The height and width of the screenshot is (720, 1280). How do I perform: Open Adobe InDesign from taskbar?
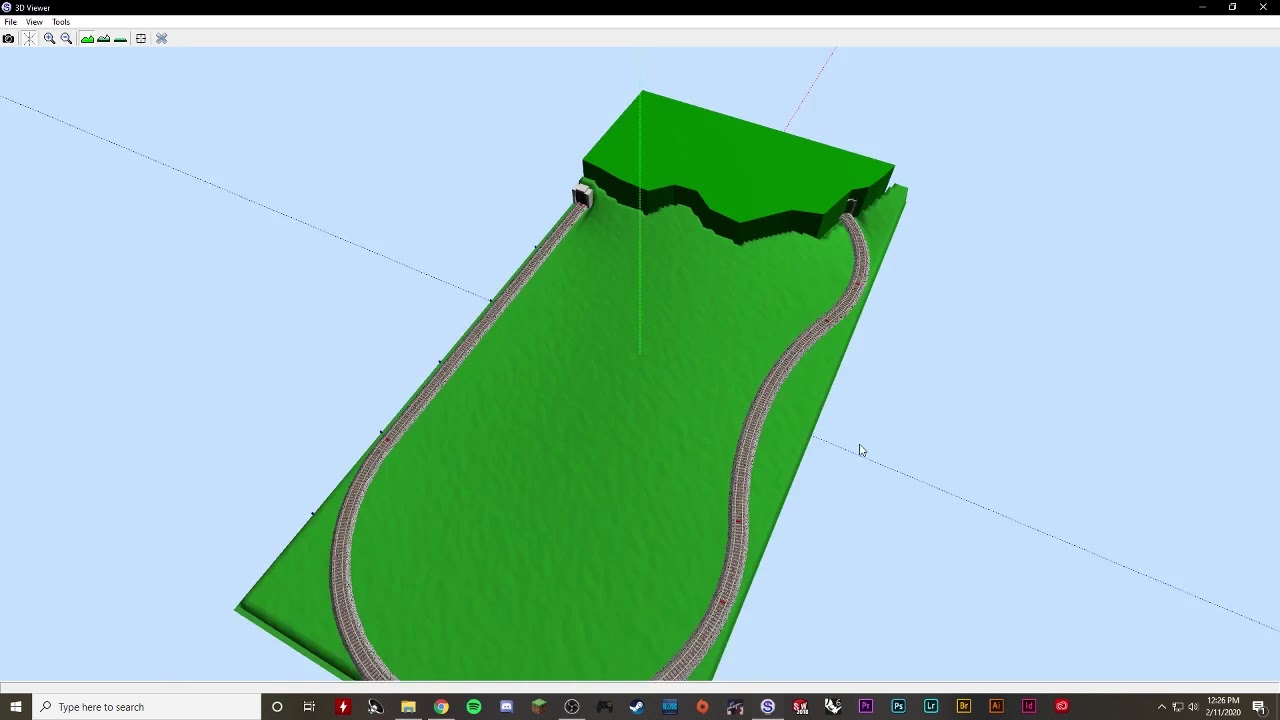[x=1029, y=707]
